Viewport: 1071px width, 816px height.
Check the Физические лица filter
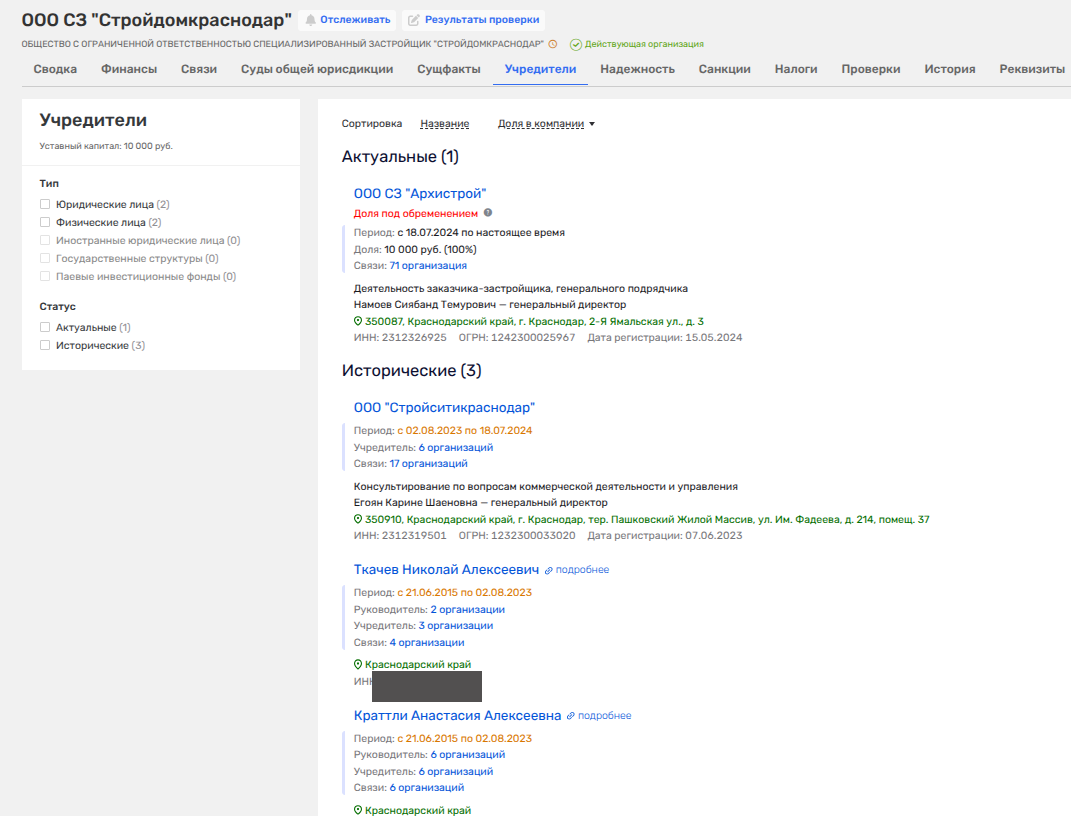tap(45, 222)
